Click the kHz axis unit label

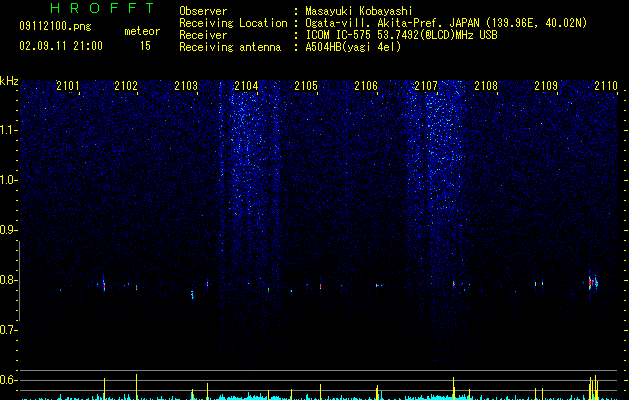point(9,81)
